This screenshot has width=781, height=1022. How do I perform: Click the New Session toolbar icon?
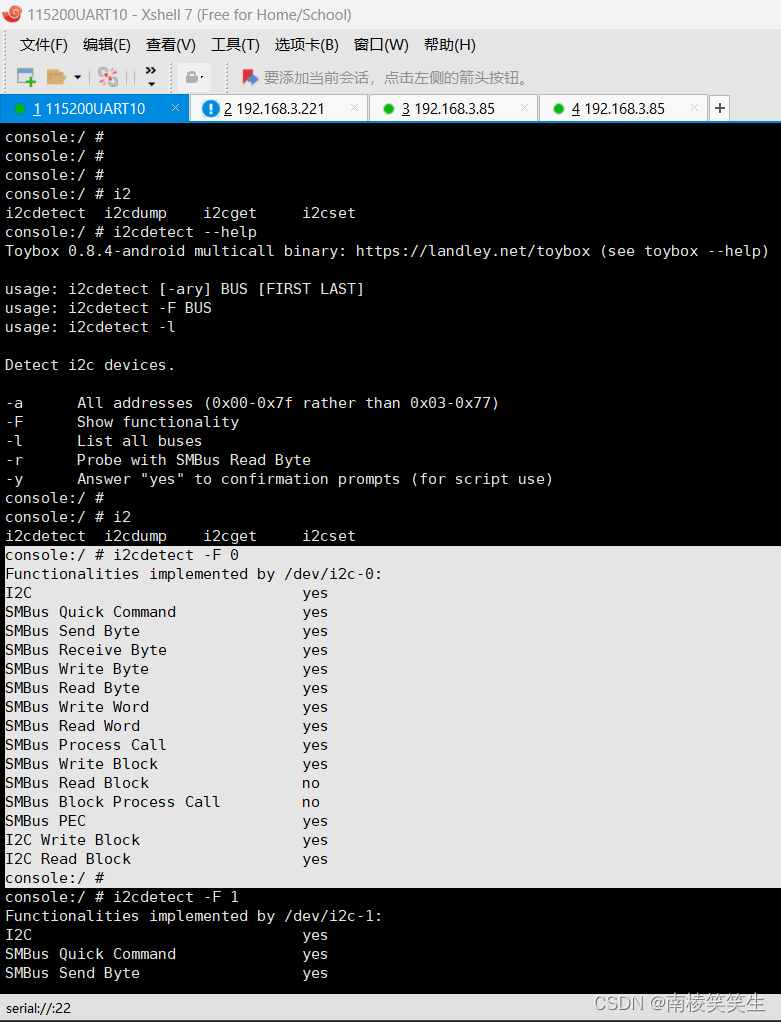click(x=26, y=77)
